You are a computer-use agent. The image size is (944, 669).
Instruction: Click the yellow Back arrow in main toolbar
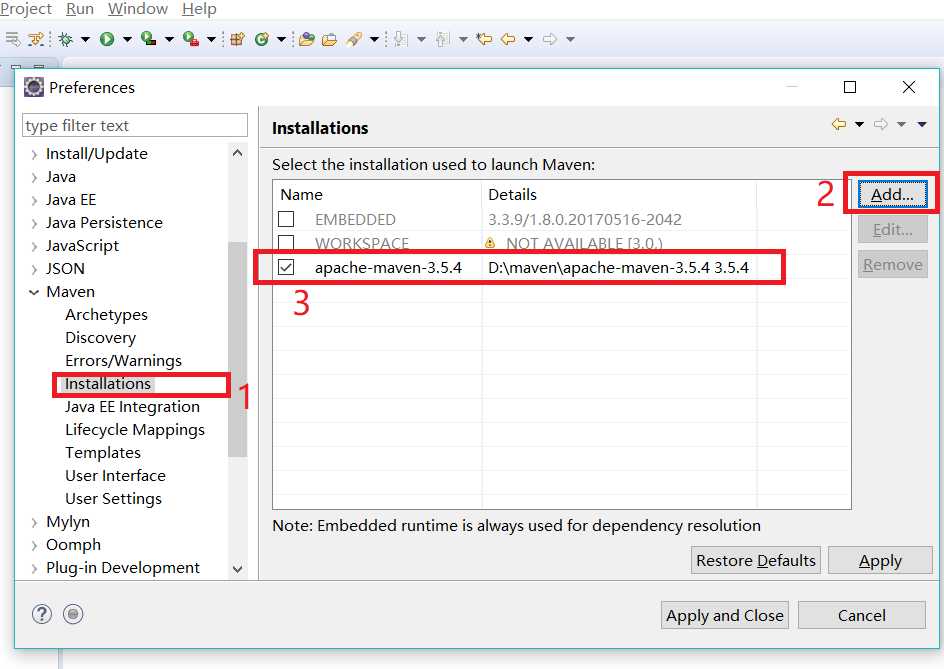509,39
